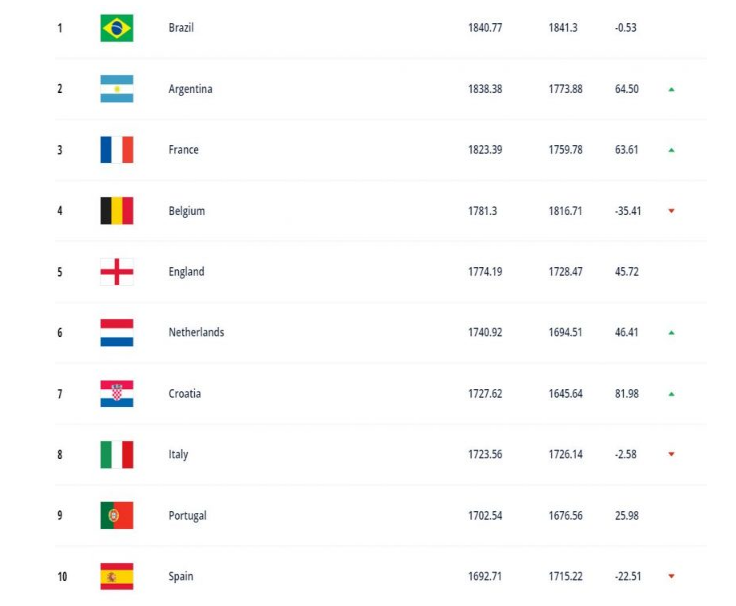
Task: Click the England flag icon
Action: (x=117, y=272)
